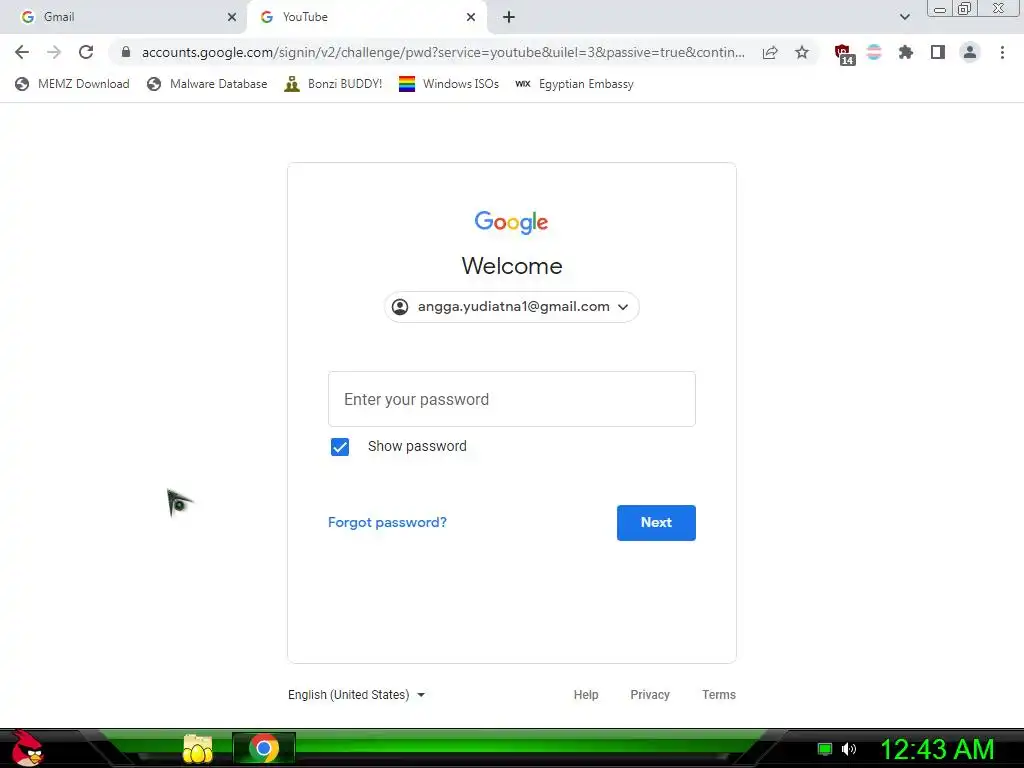
Task: Select the YouTube tab
Action: point(366,17)
